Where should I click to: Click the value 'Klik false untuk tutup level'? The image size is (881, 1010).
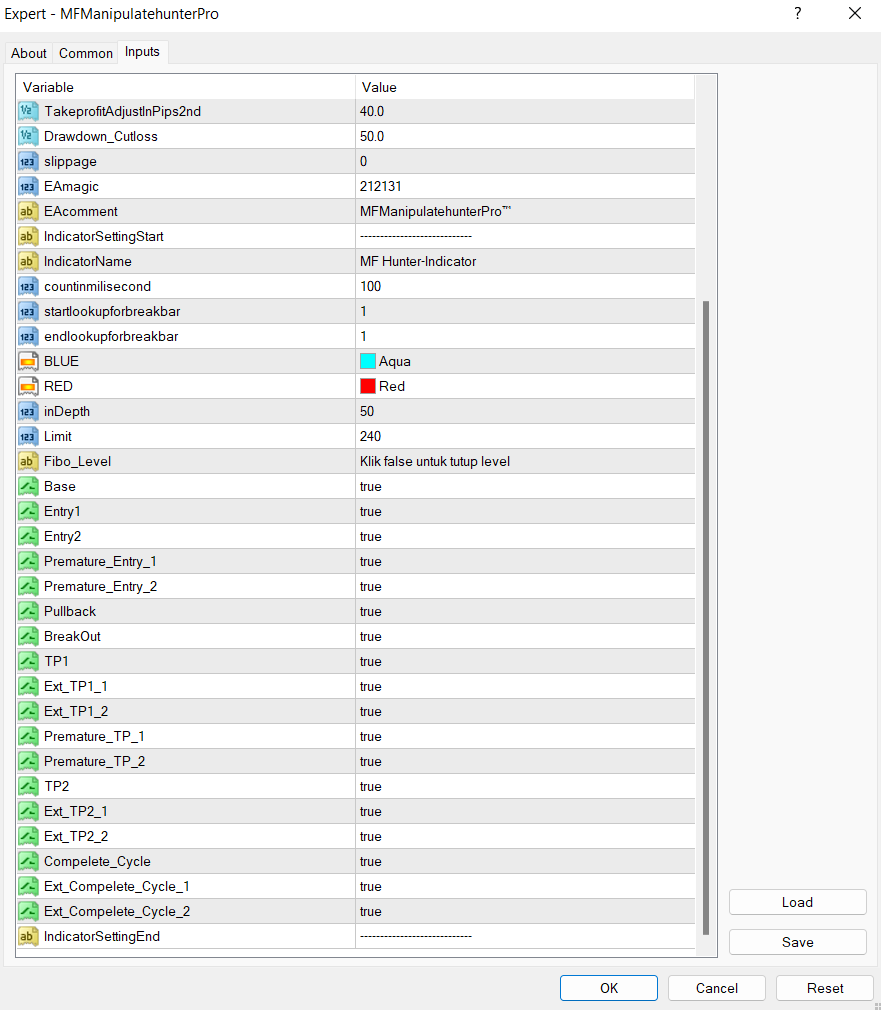tap(435, 462)
